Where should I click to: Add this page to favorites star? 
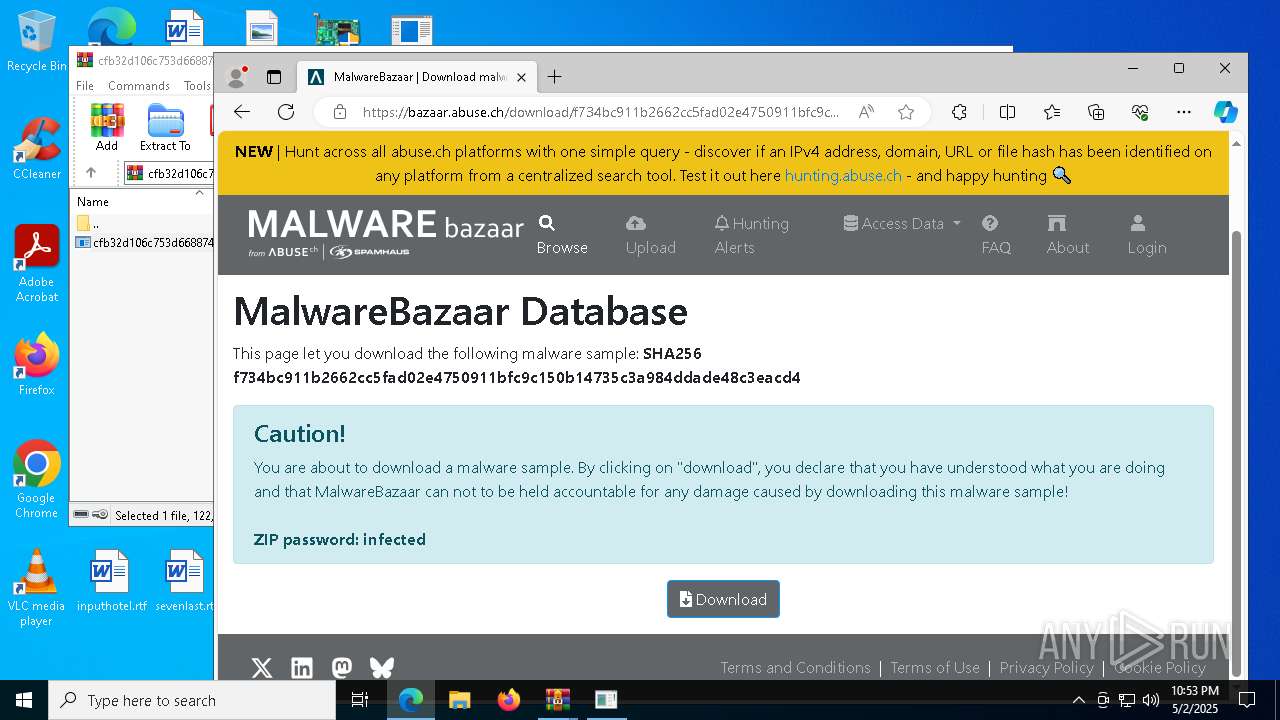[906, 112]
